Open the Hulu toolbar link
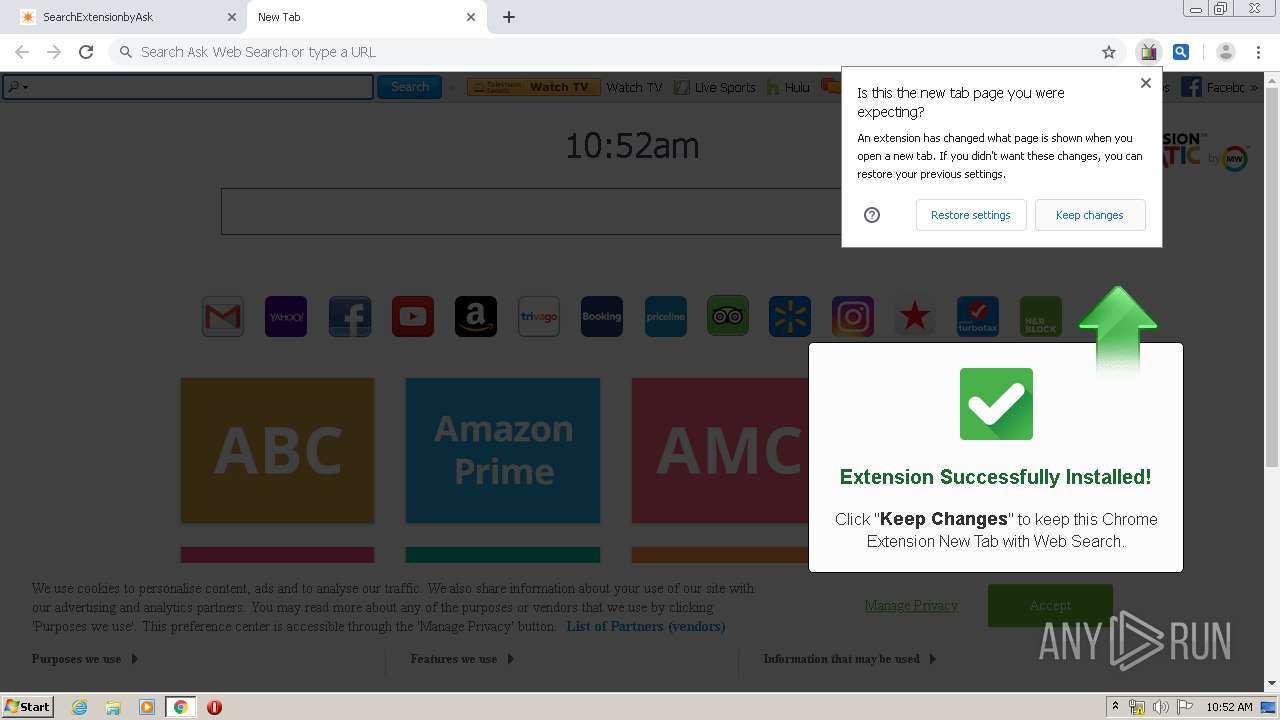This screenshot has width=1280, height=720. coord(788,87)
